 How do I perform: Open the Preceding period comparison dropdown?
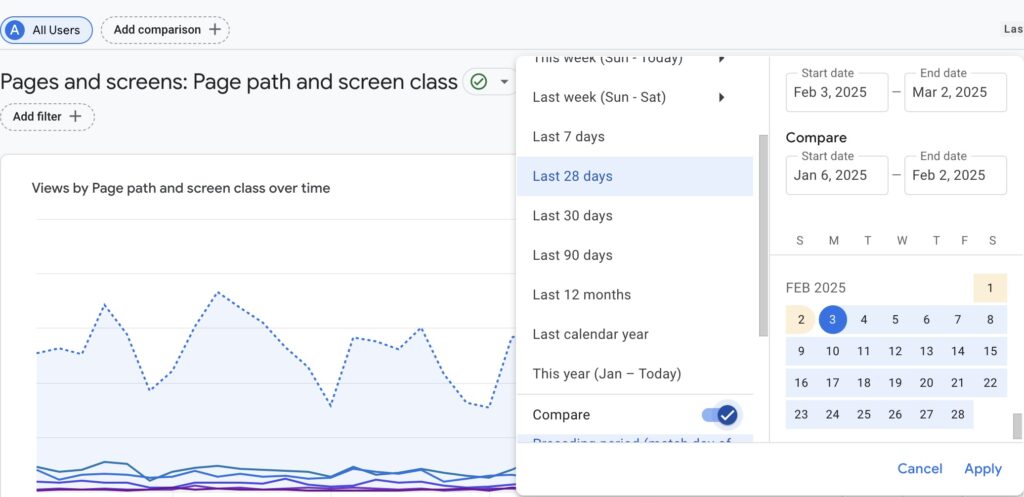pos(635,439)
